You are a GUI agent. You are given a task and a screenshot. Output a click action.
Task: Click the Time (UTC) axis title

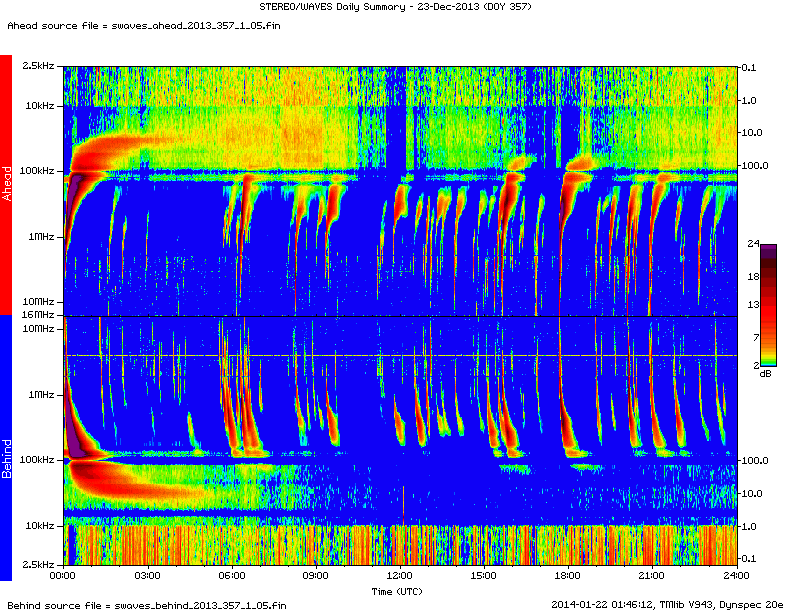tap(399, 591)
